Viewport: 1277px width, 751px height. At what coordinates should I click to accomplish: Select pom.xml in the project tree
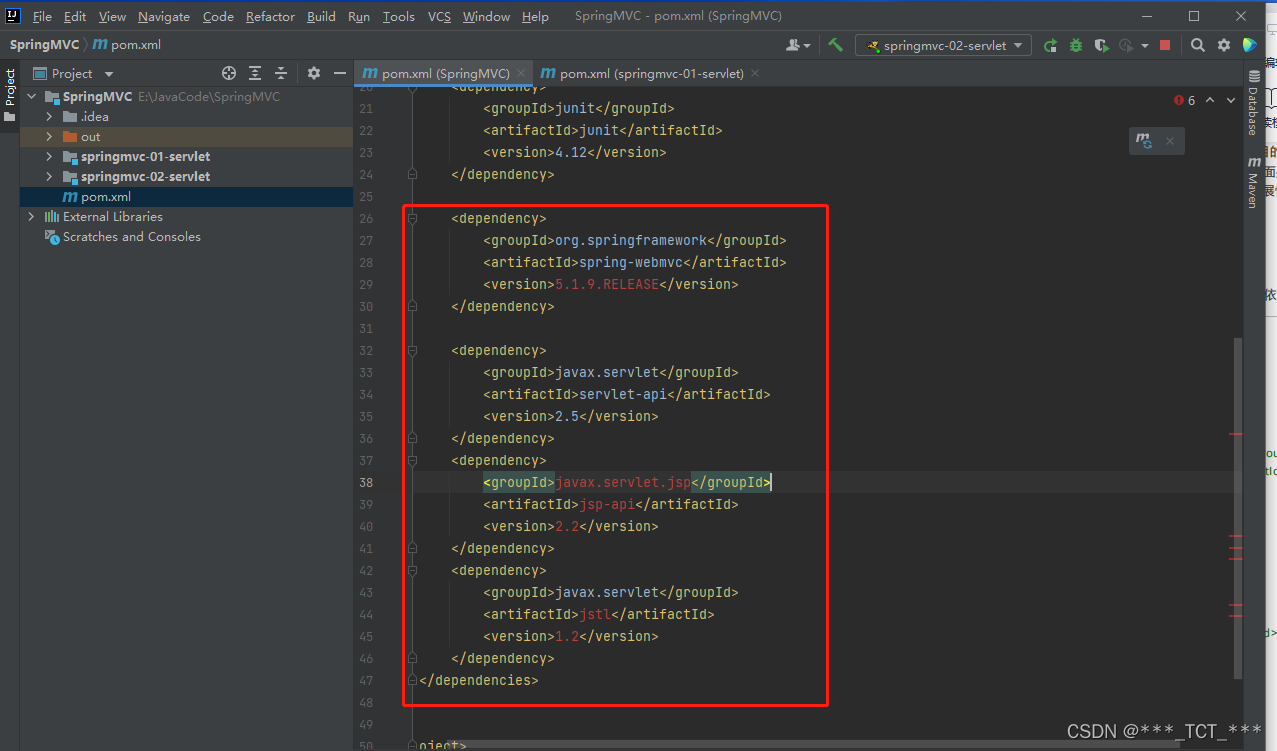pos(186,197)
